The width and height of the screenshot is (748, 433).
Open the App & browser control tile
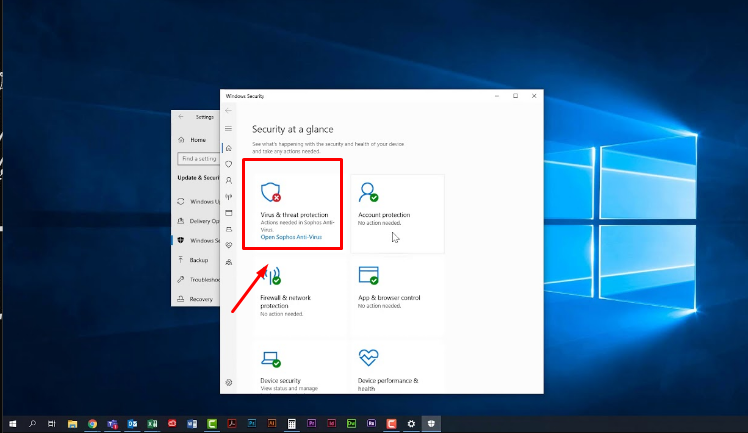(397, 296)
